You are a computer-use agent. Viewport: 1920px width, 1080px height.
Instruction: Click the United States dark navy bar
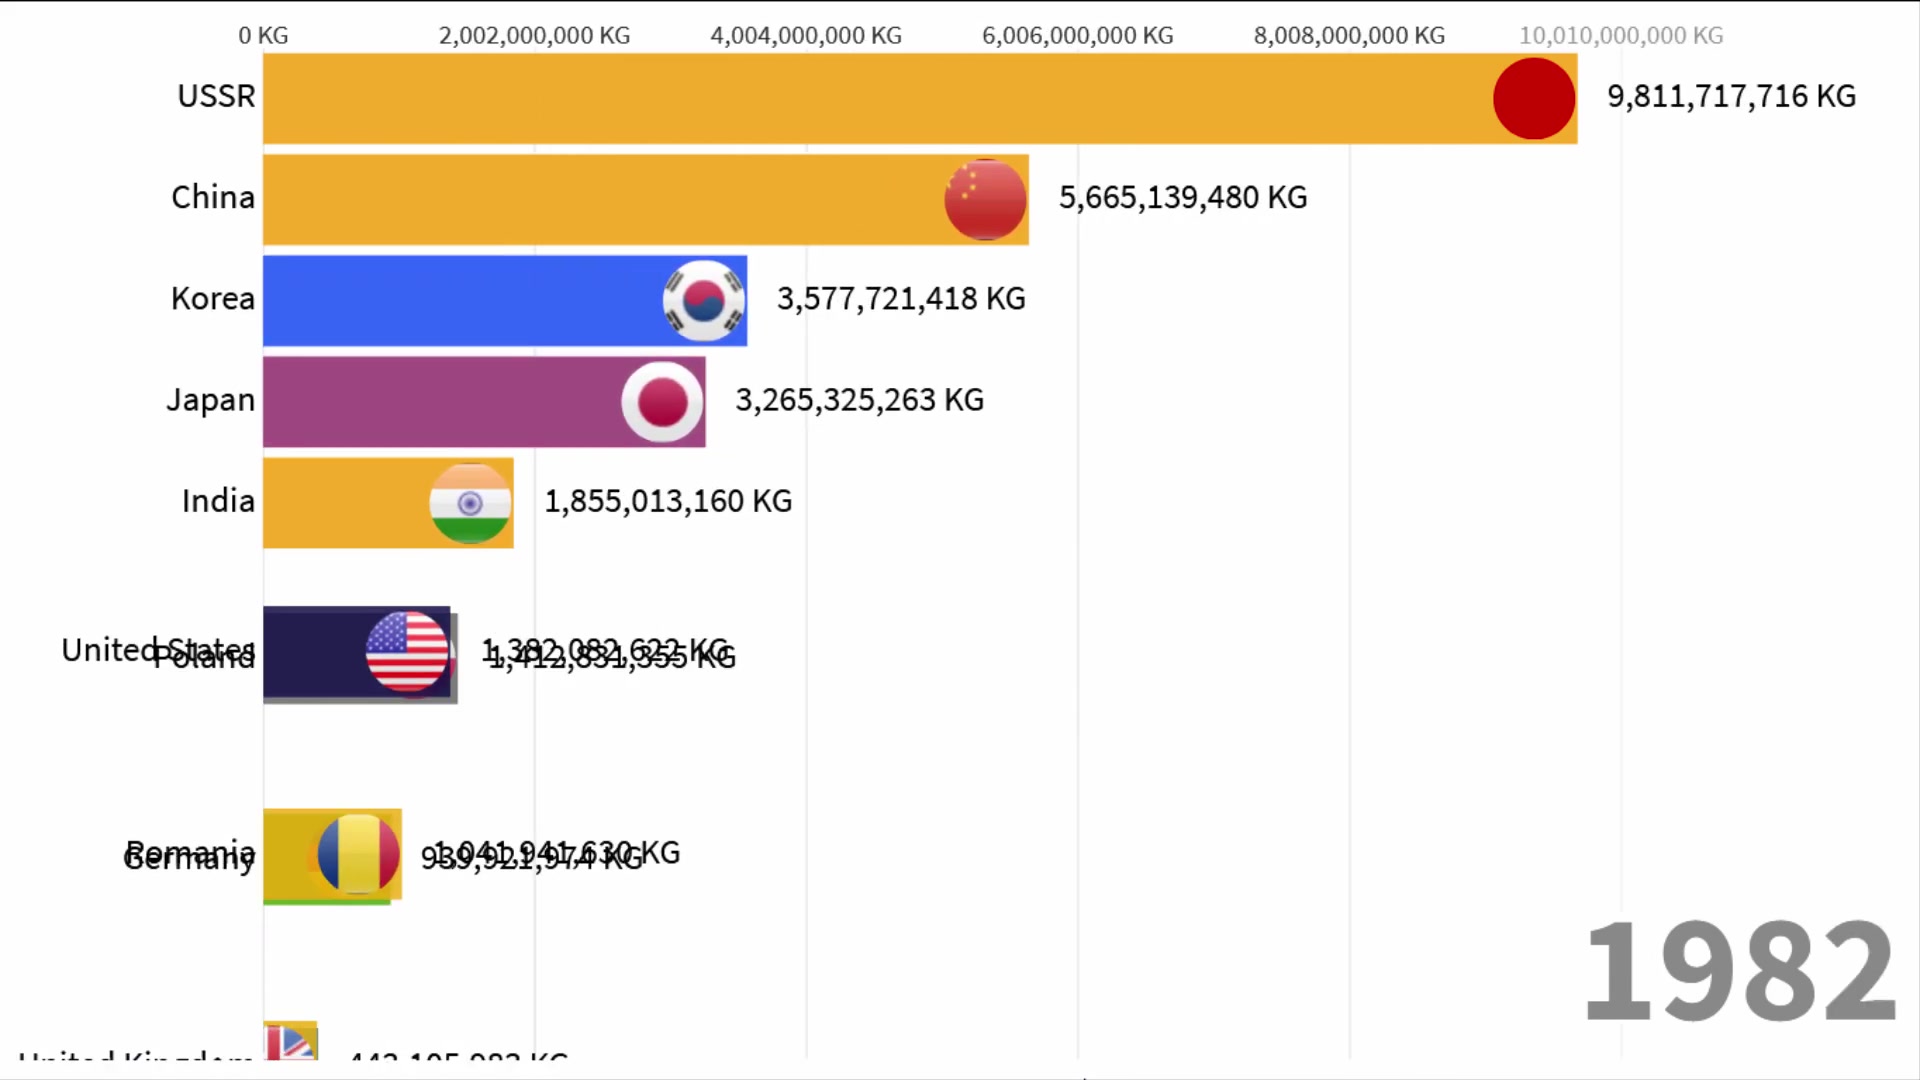point(357,652)
